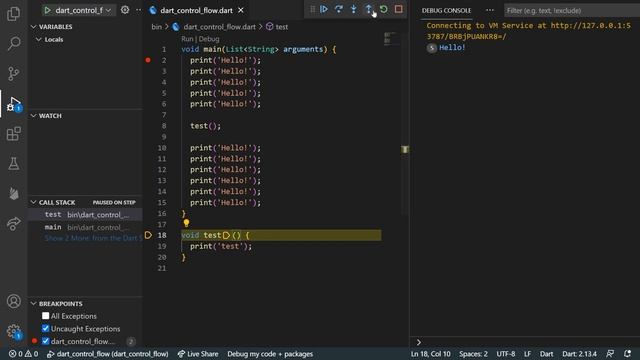The image size is (640, 360).
Task: Open notifications bell in status bar
Action: pyautogui.click(x=627, y=354)
